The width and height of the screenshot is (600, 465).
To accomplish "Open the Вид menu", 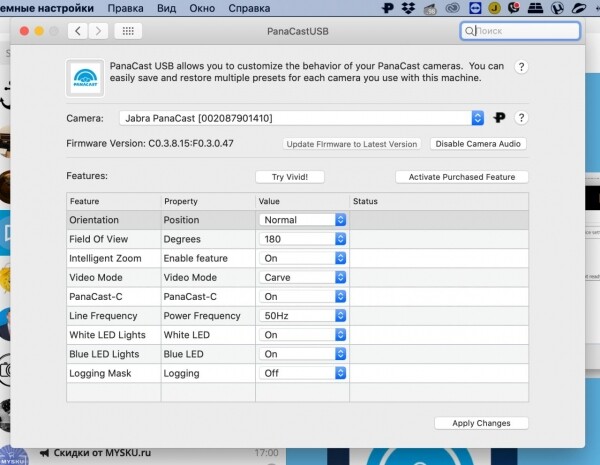I will [168, 7].
